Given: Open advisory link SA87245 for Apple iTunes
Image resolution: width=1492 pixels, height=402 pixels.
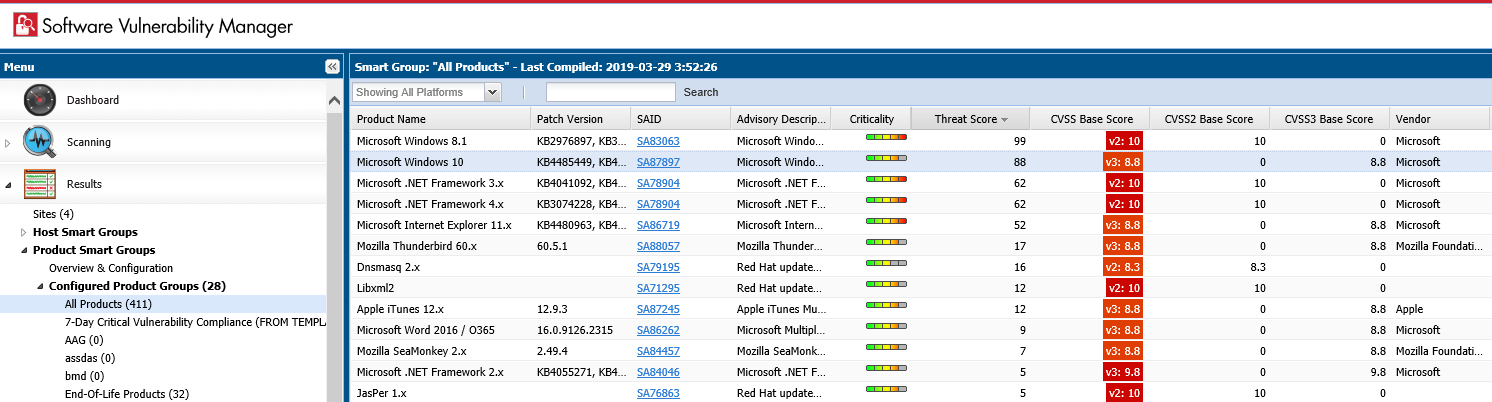Looking at the screenshot, I should (658, 310).
